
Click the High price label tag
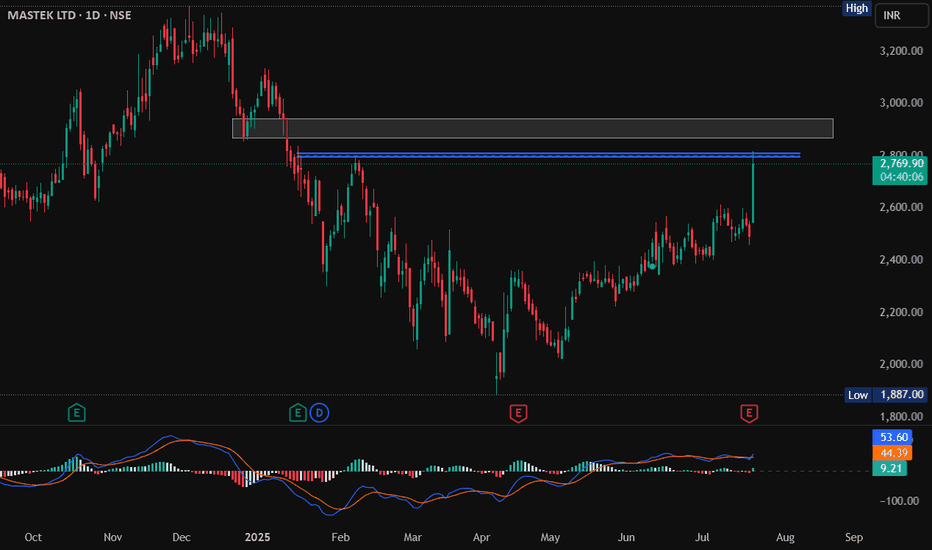(x=857, y=8)
